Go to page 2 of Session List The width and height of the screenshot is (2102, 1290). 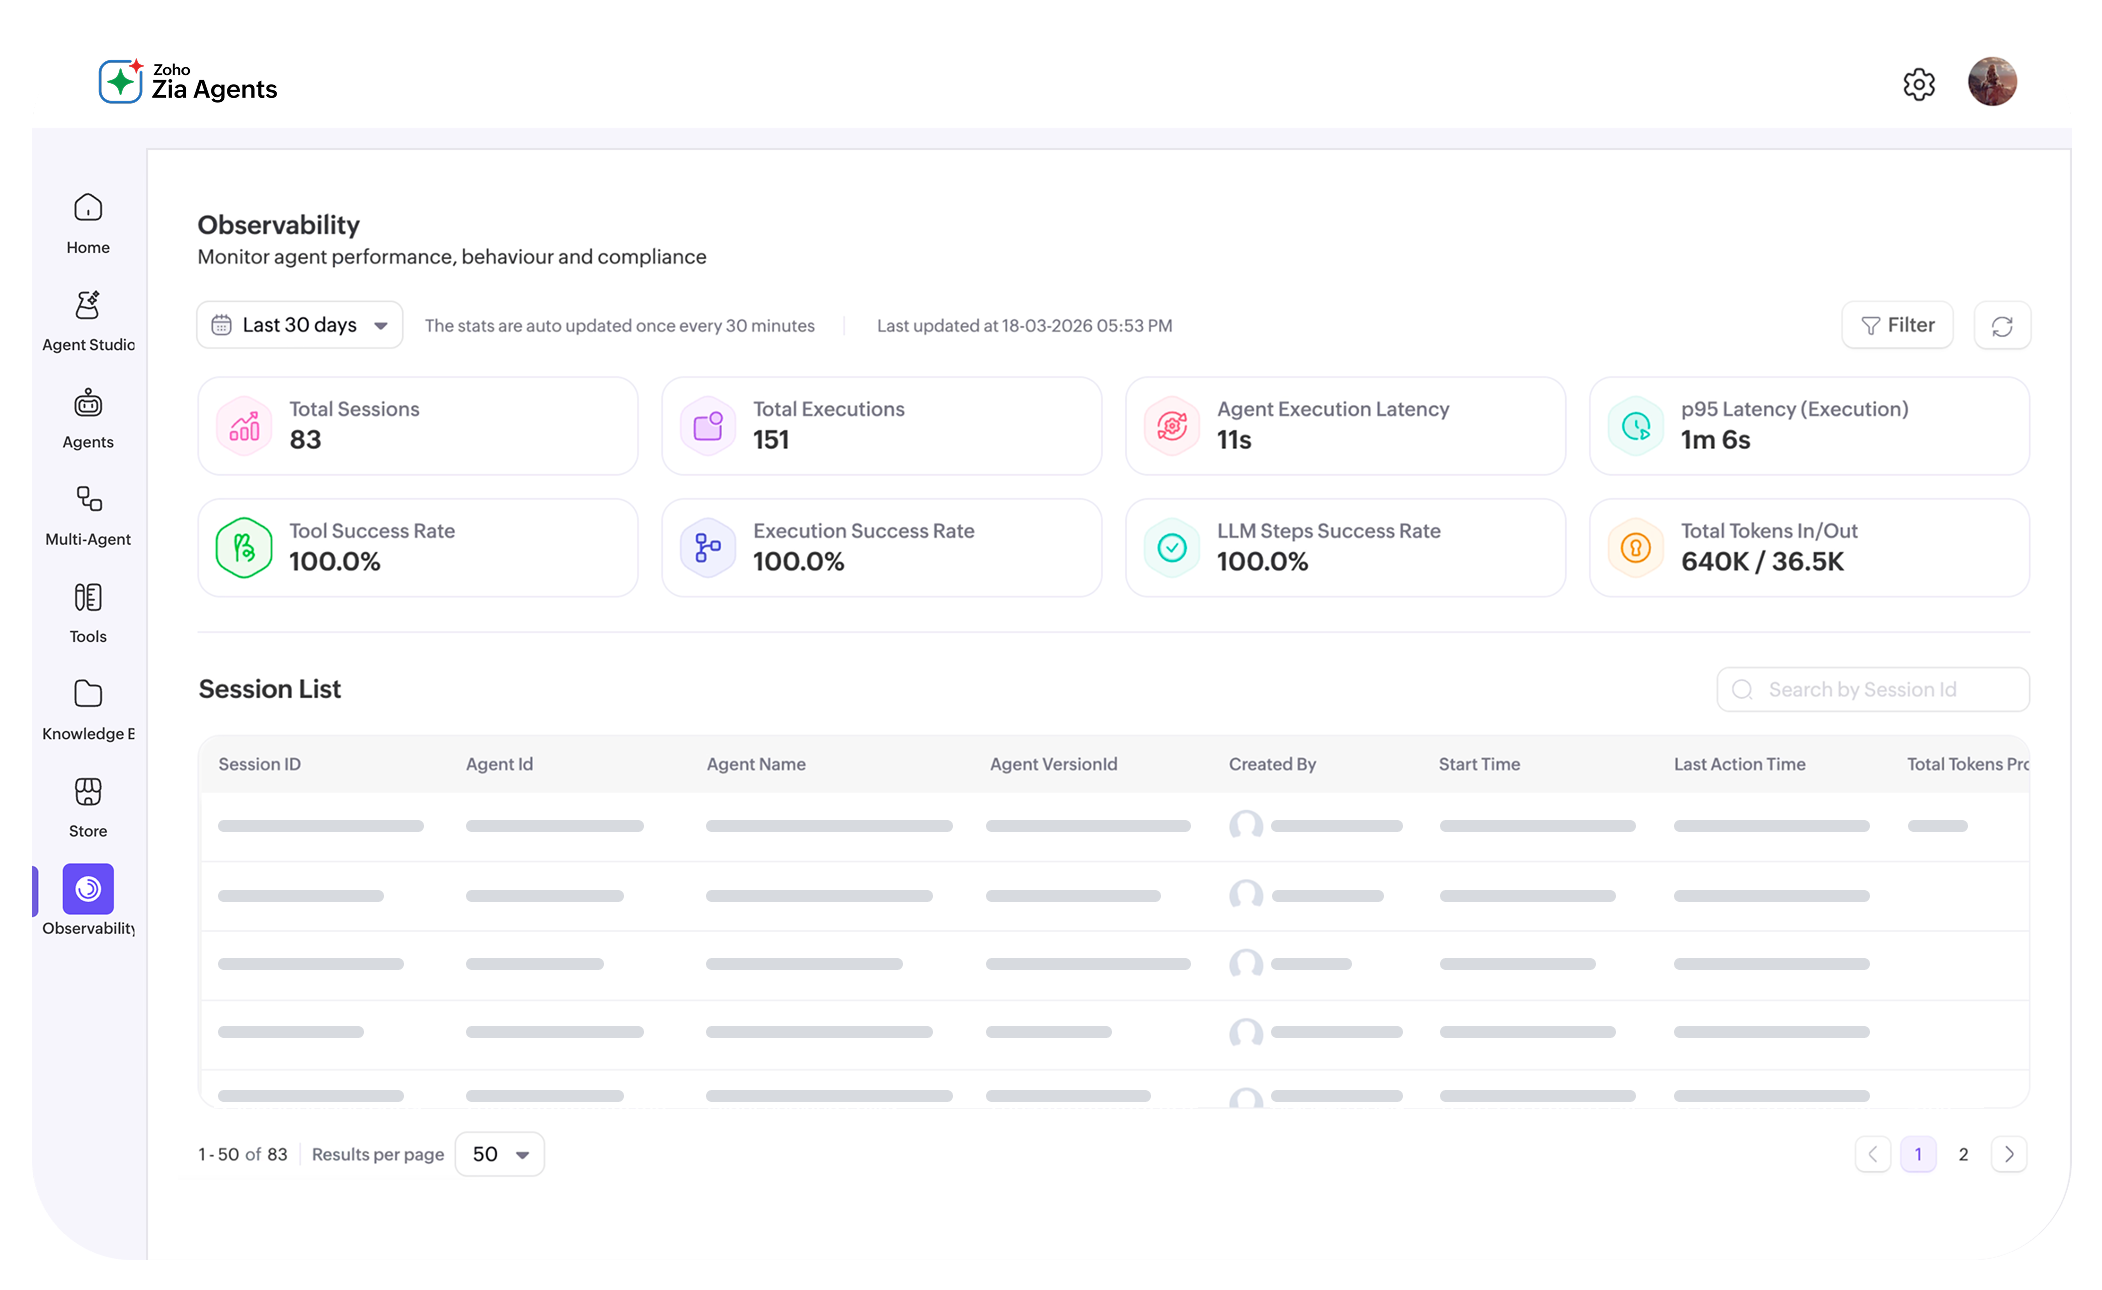click(x=1963, y=1153)
